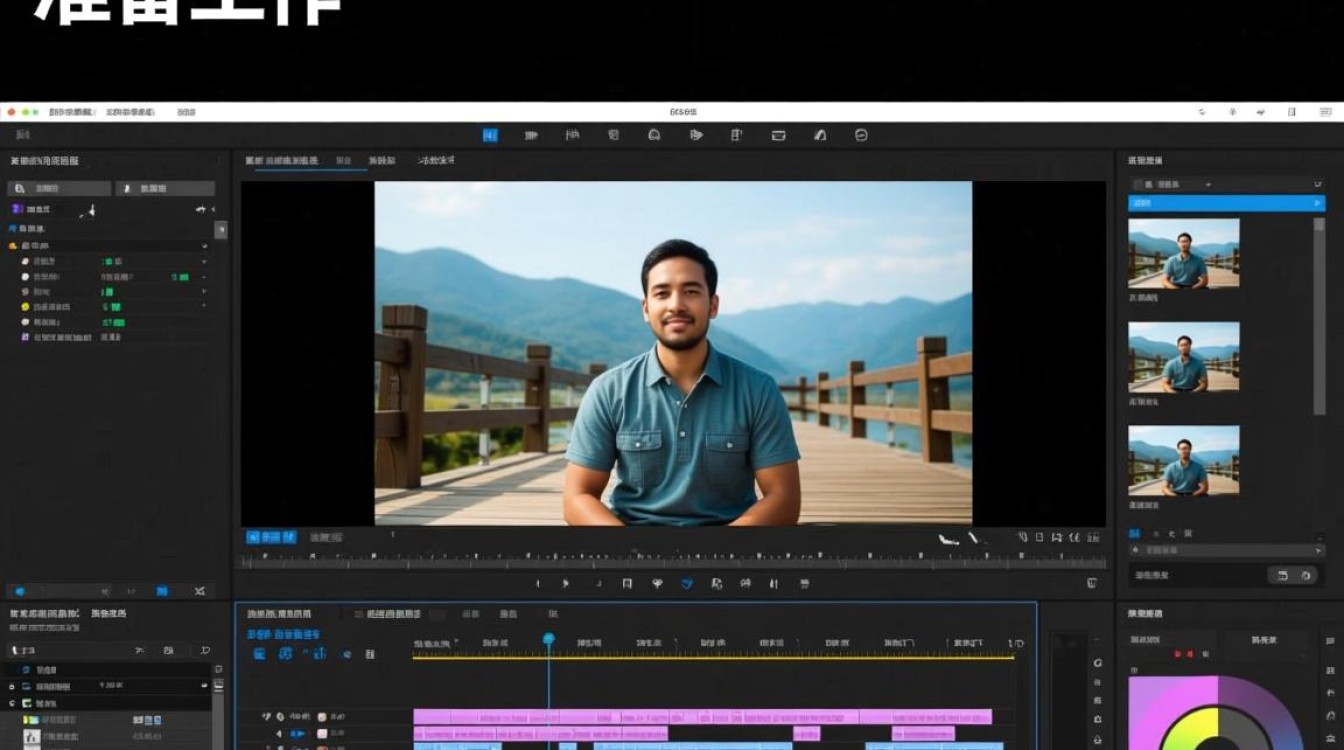The image size is (1344, 750).
Task: Click the blue playhead marker on the timeline ruler
Action: [548, 639]
